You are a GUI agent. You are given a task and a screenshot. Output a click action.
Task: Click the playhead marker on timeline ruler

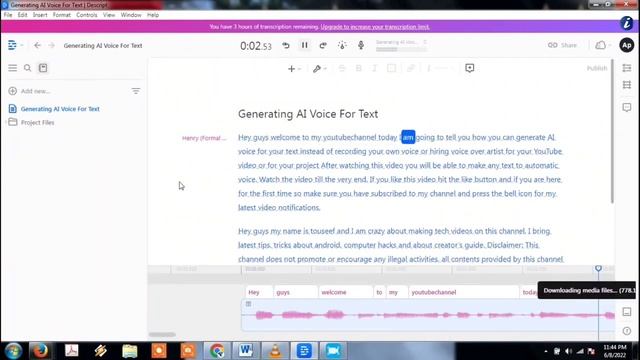pyautogui.click(x=598, y=268)
